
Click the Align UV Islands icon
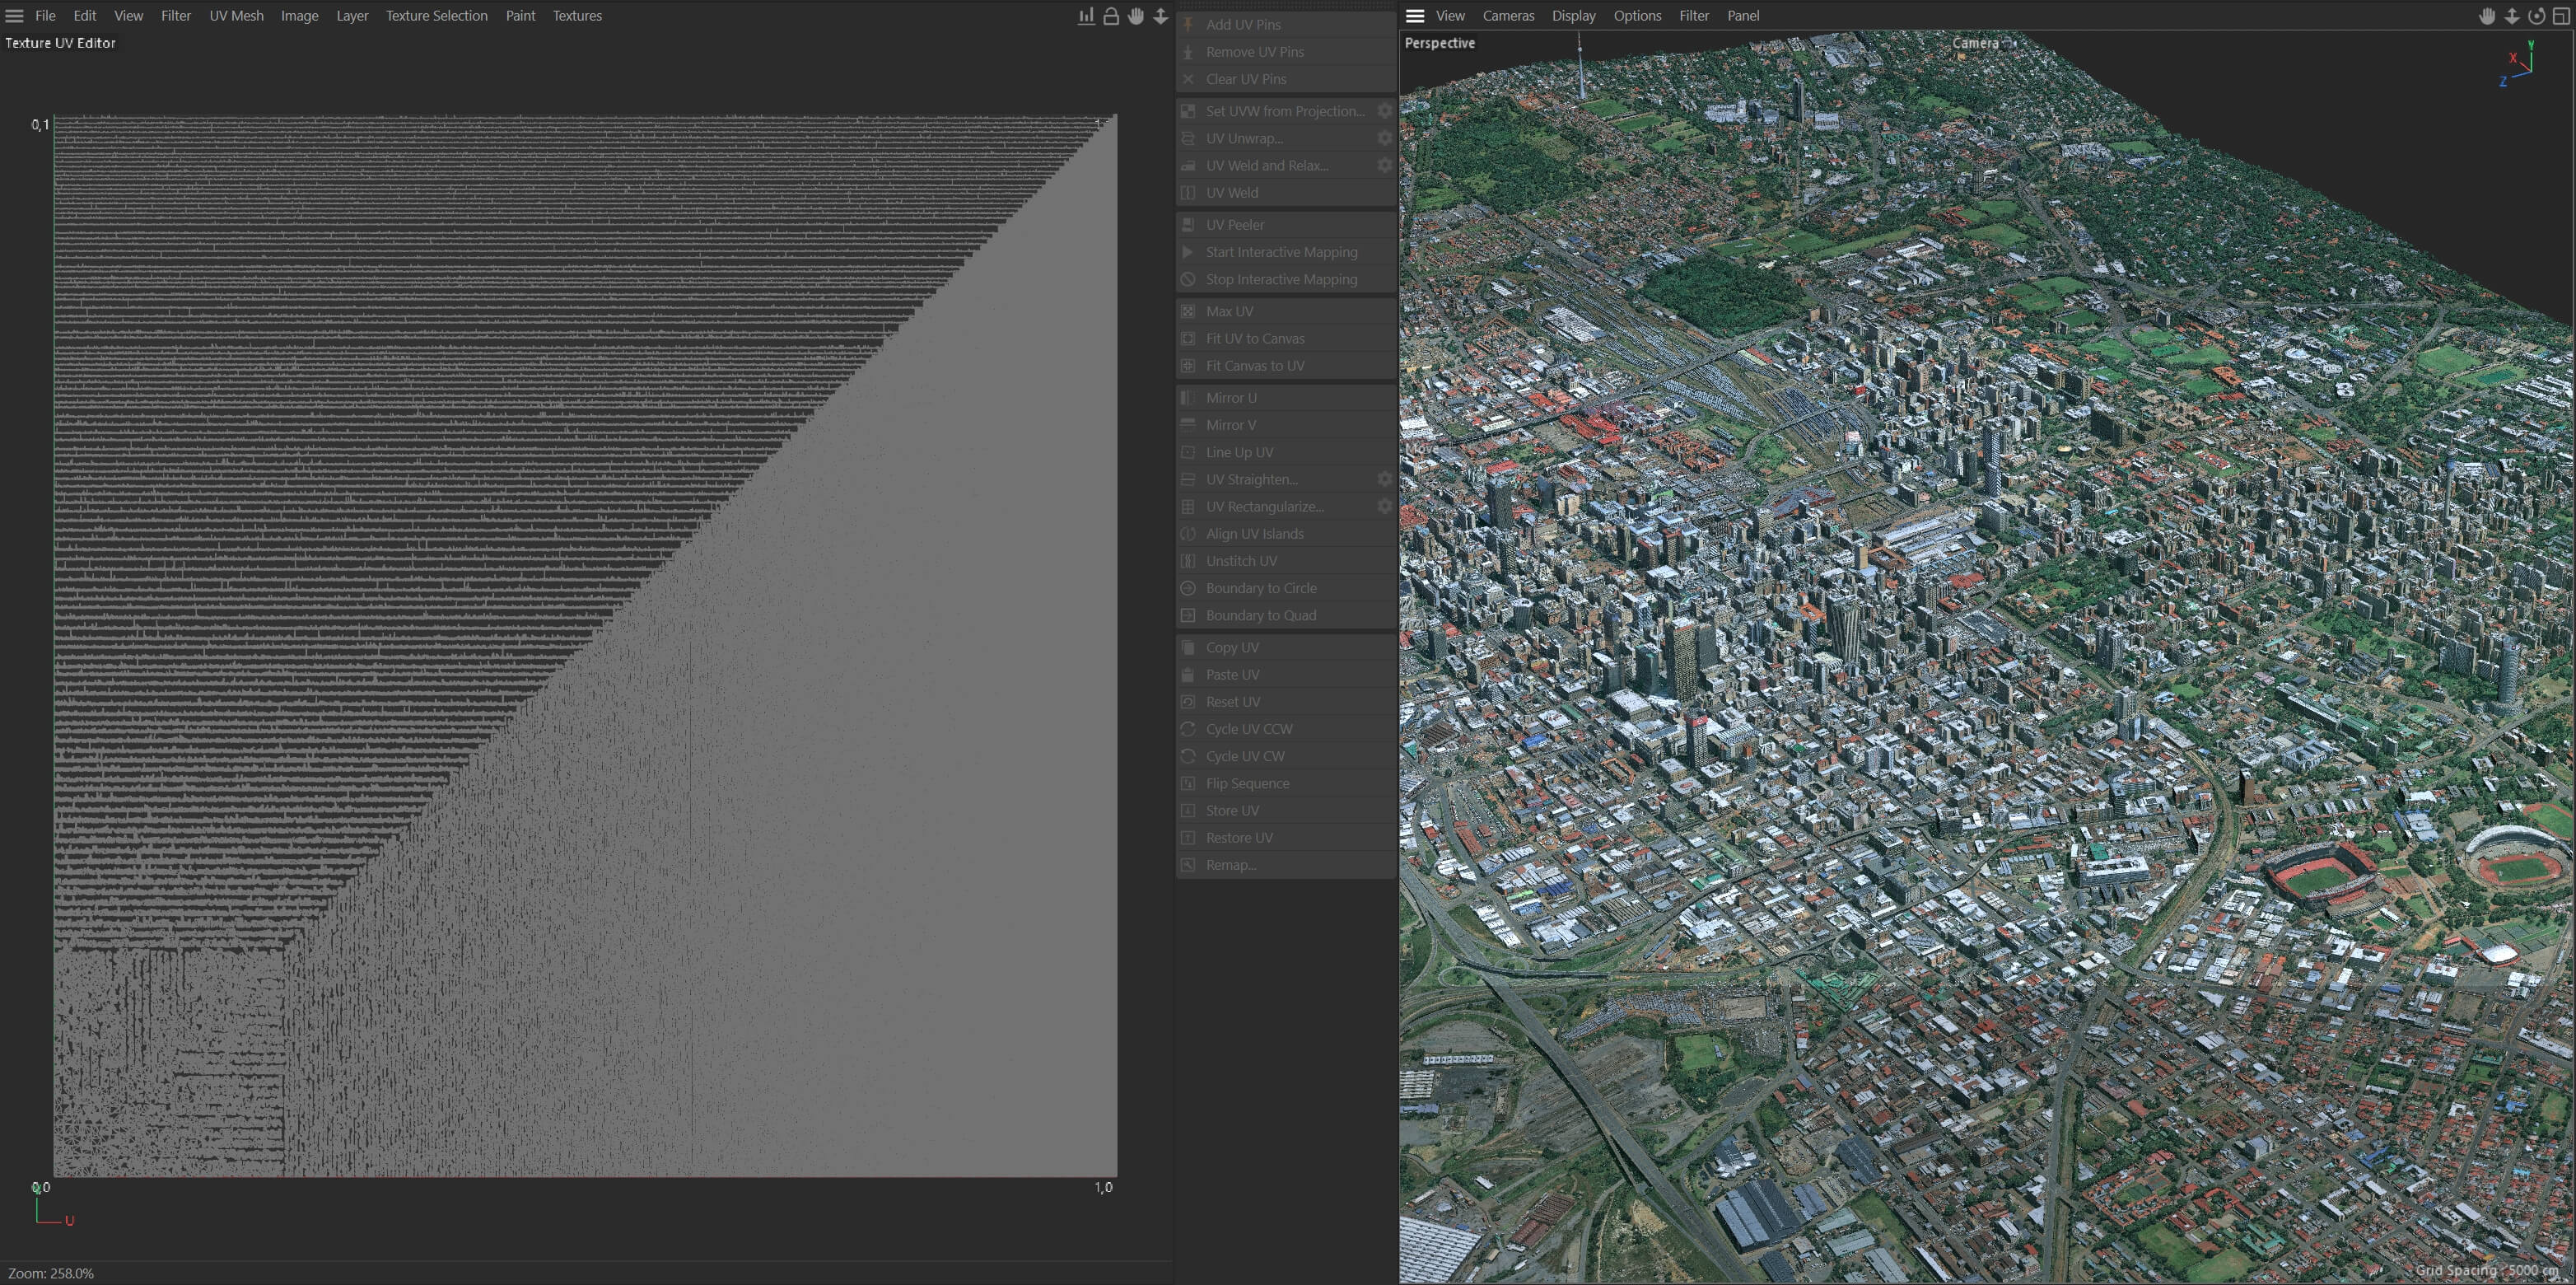(x=1188, y=534)
